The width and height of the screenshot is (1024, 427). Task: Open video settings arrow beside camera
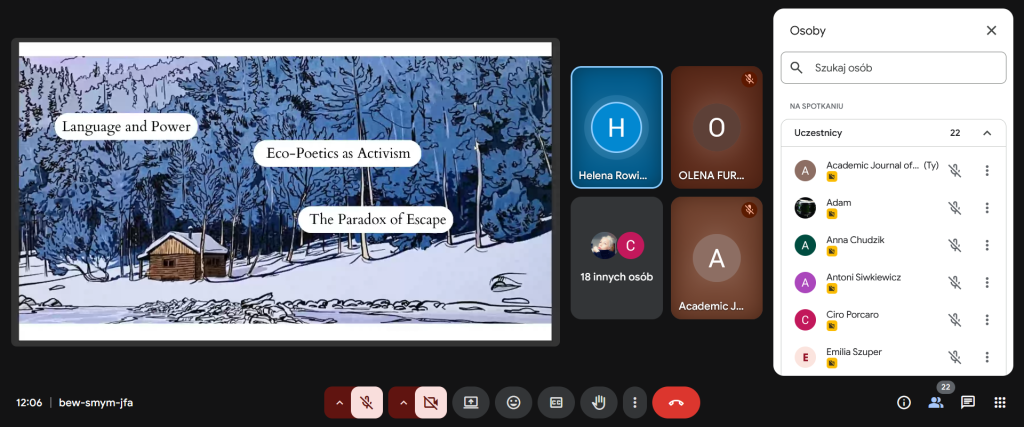pyautogui.click(x=403, y=402)
